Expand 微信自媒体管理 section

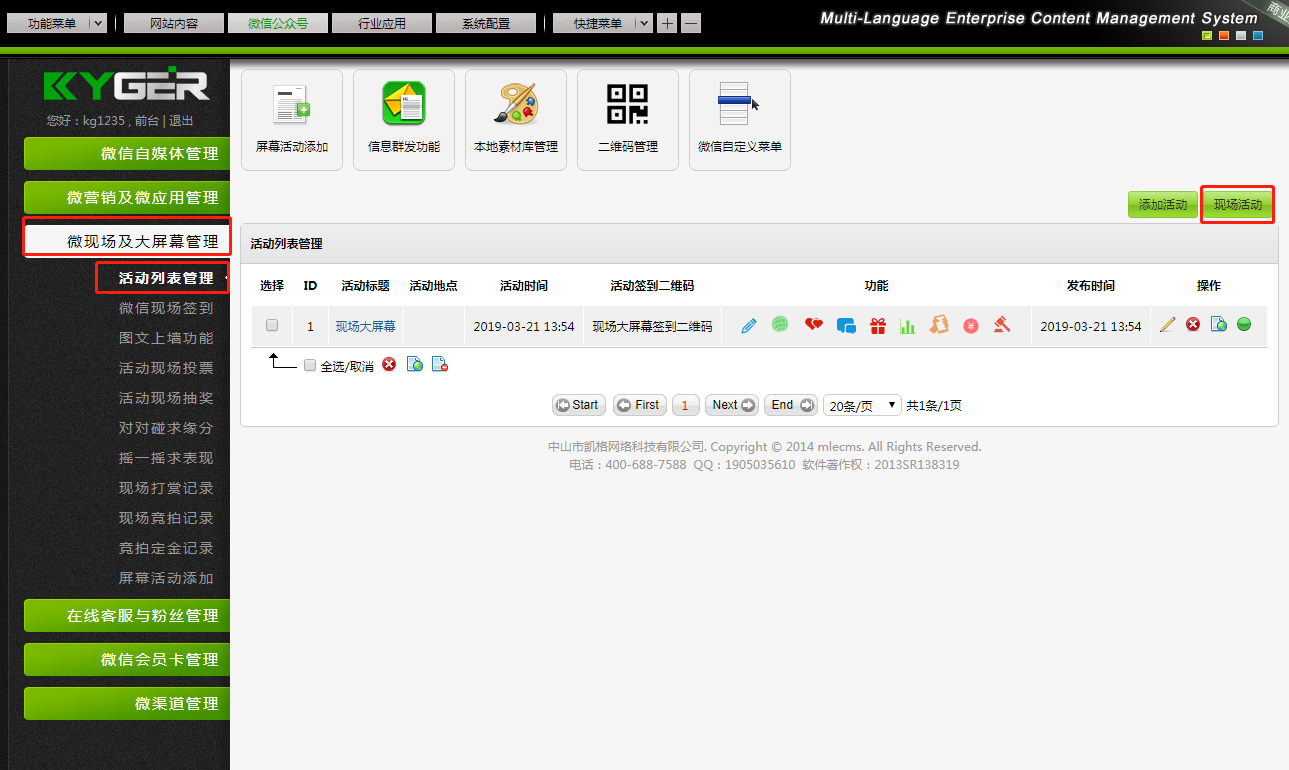[127, 154]
